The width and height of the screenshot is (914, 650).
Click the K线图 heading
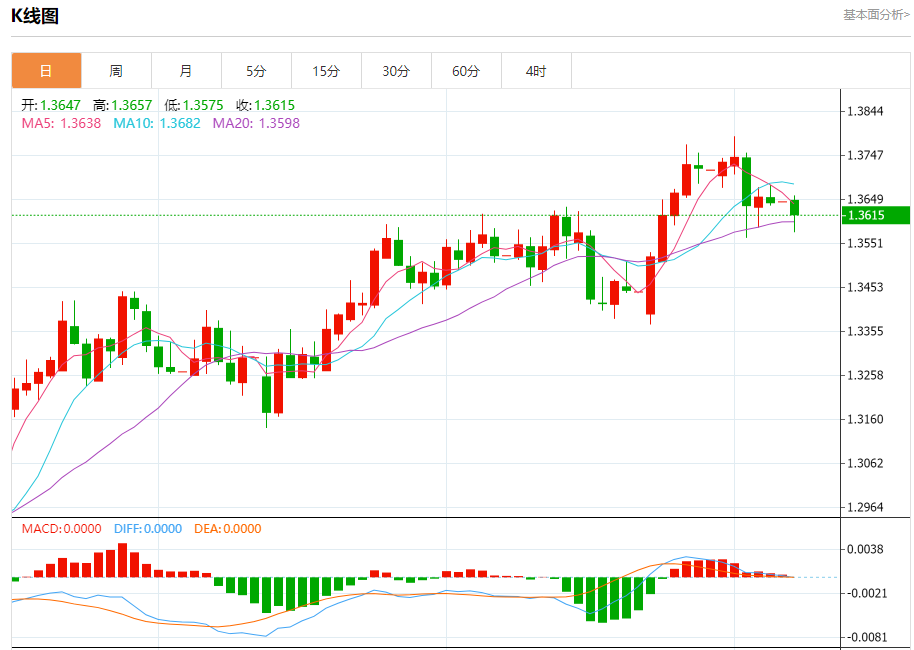(x=35, y=16)
